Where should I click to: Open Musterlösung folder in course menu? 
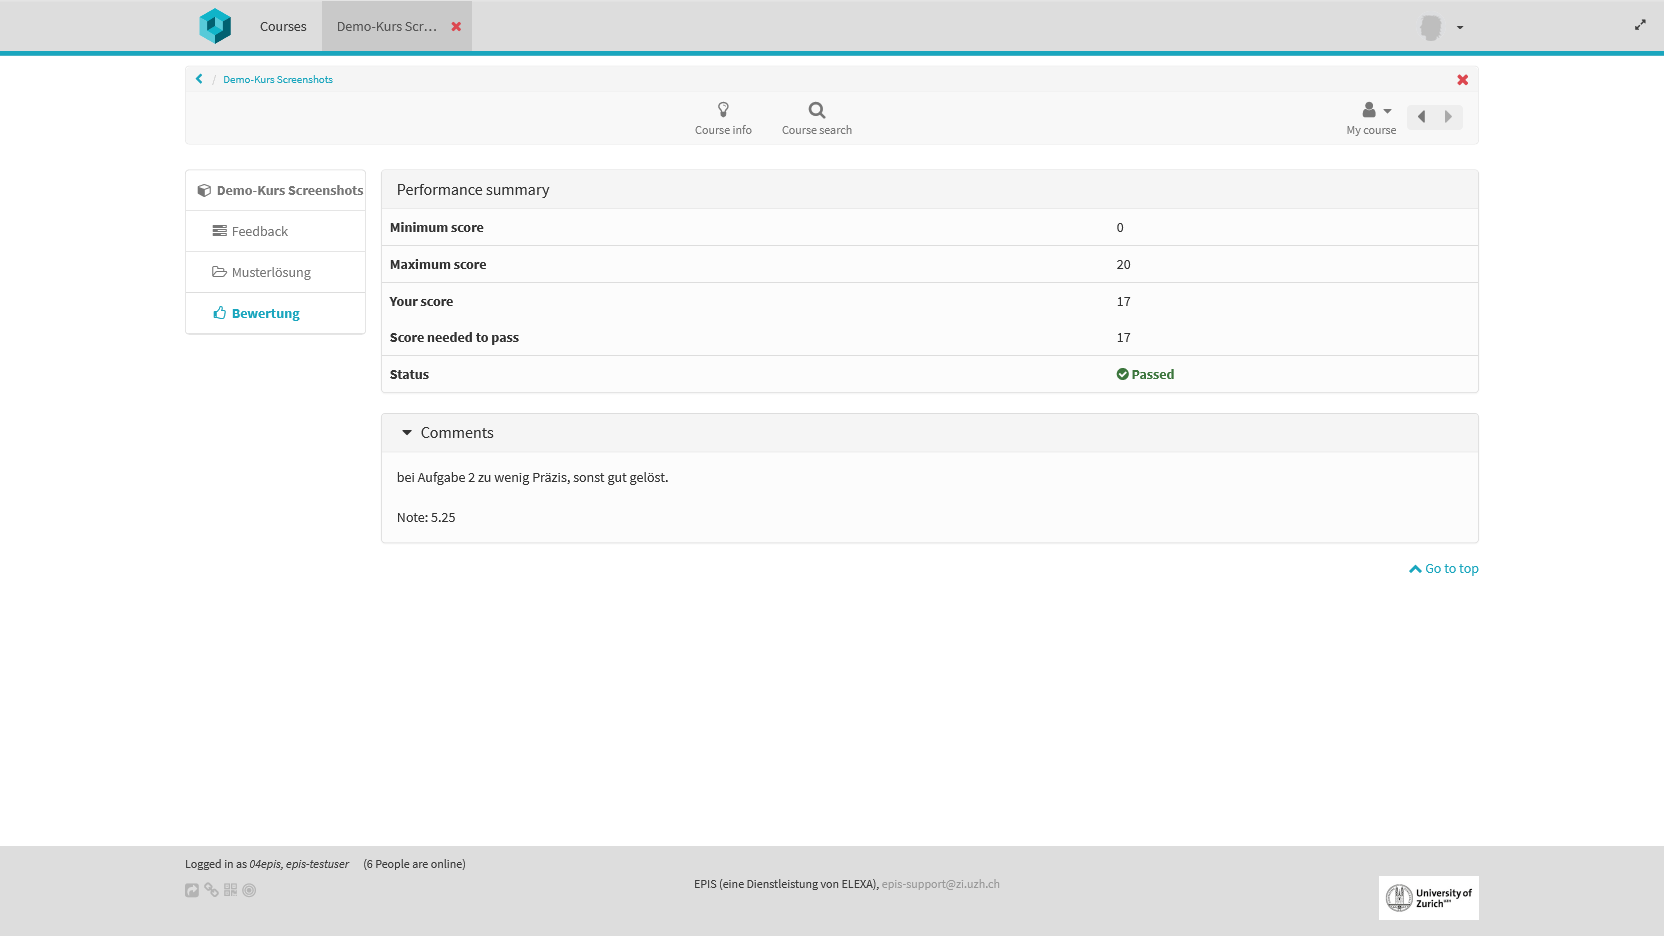270,272
